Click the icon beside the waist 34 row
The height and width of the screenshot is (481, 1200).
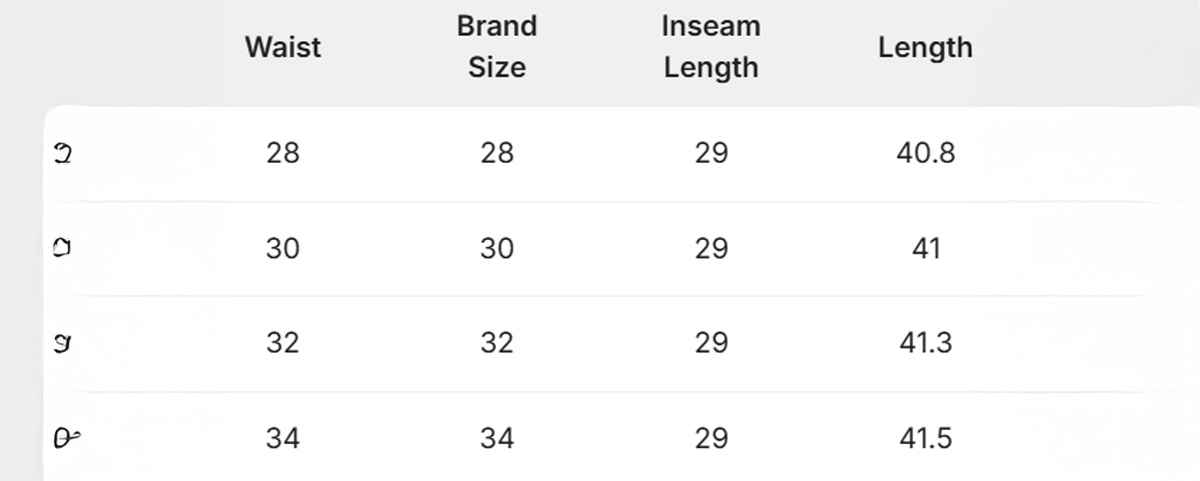point(65,438)
